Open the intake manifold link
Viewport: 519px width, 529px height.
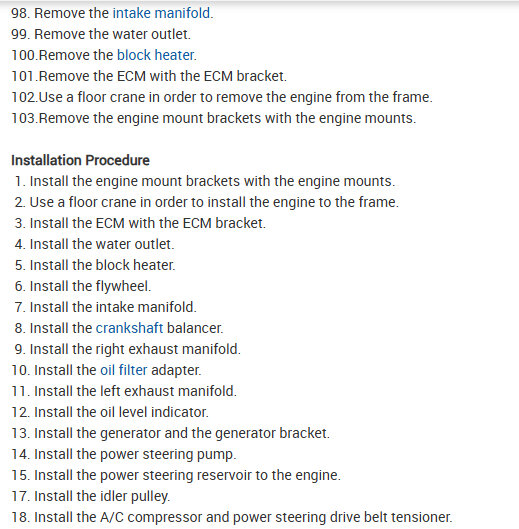[x=161, y=13]
